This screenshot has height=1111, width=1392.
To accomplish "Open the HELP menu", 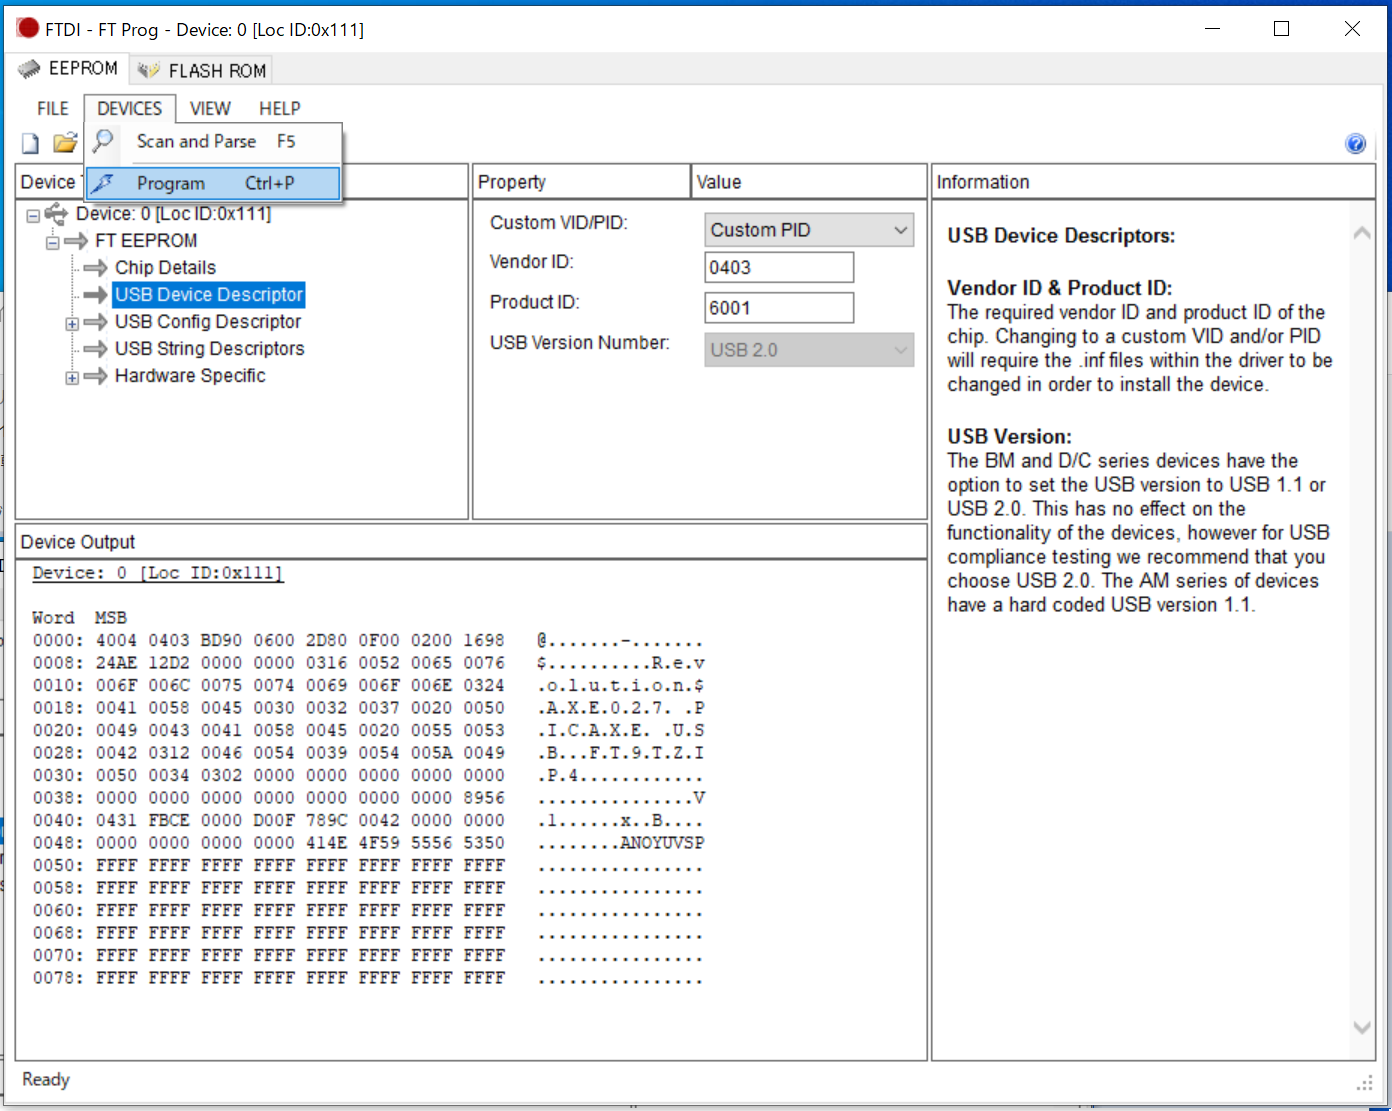I will pyautogui.click(x=280, y=108).
